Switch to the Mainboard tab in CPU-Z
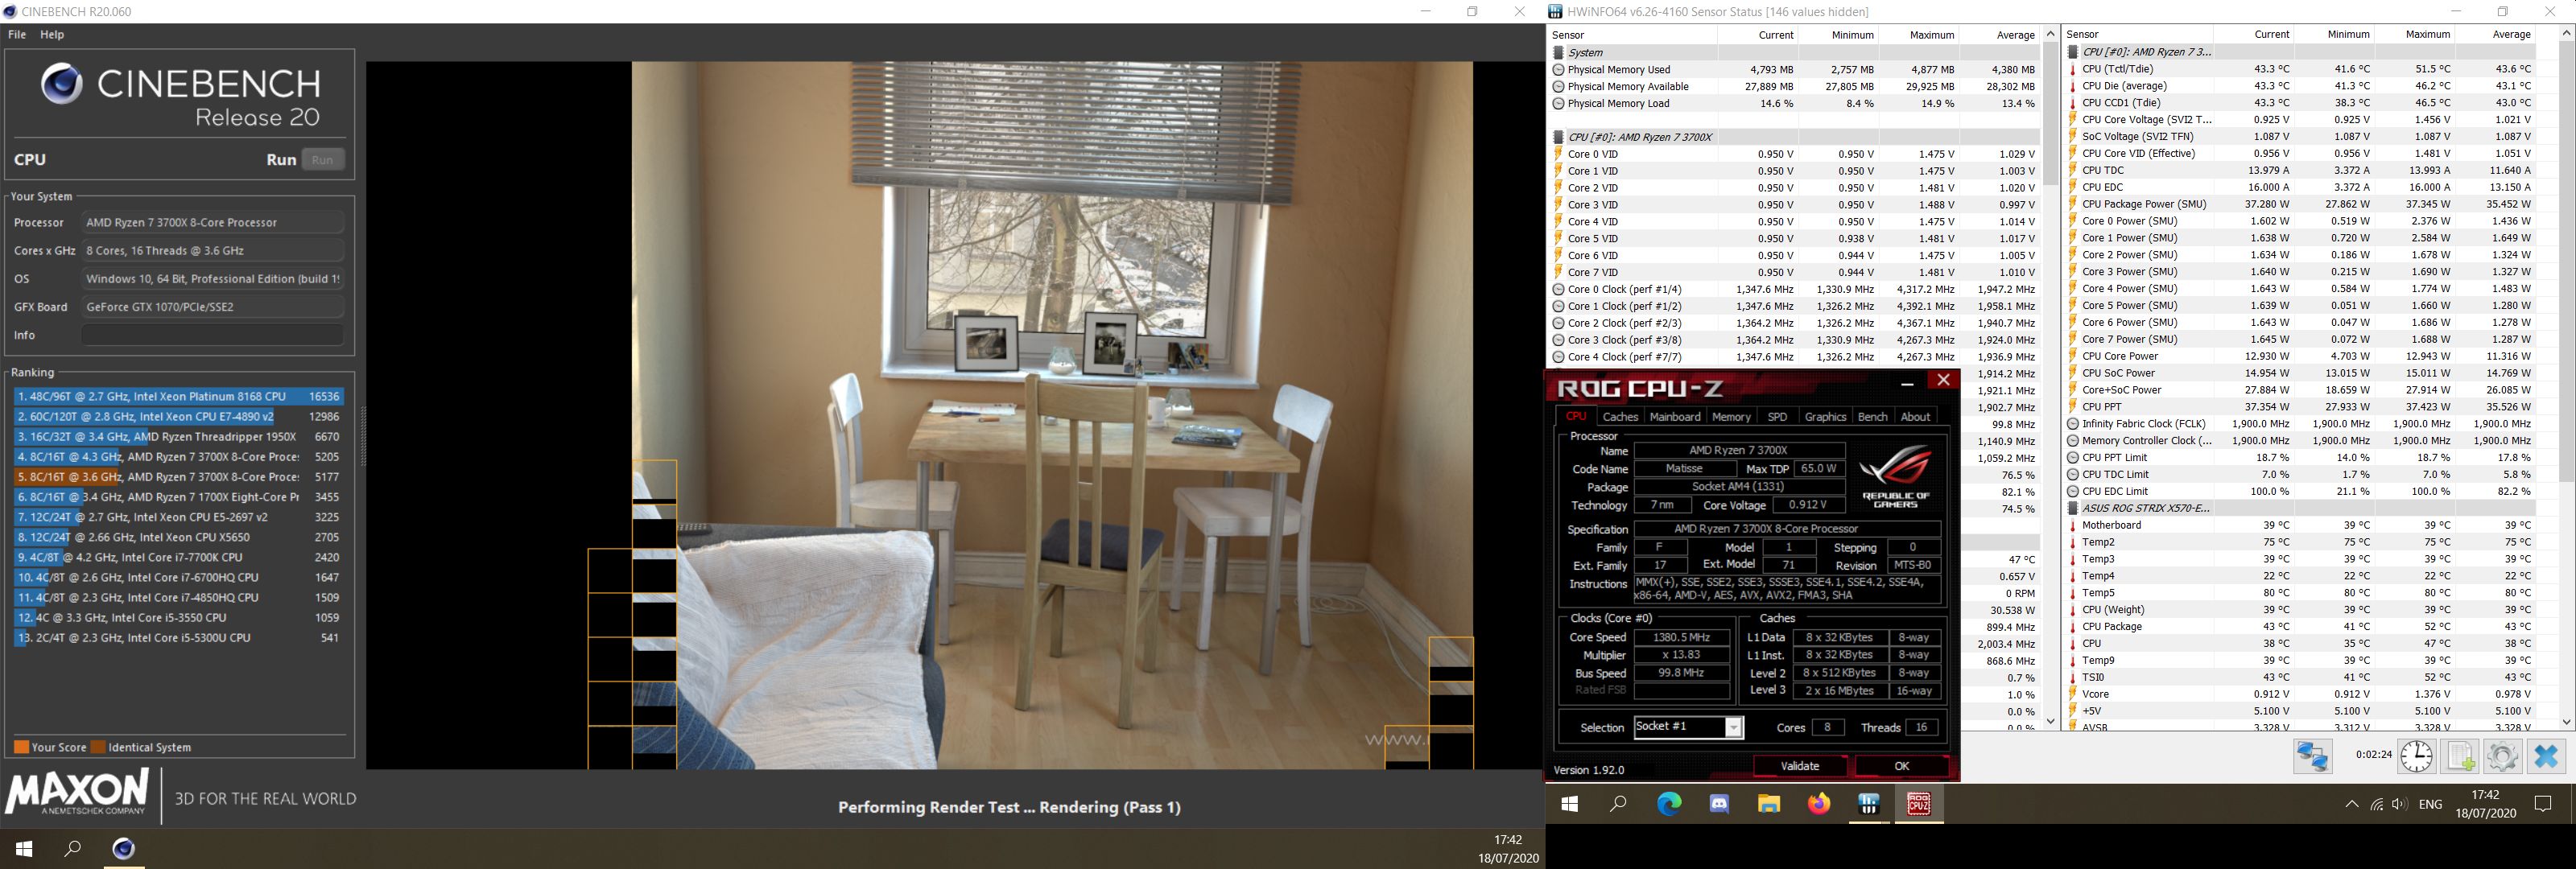The height and width of the screenshot is (869, 2576). pos(1674,417)
